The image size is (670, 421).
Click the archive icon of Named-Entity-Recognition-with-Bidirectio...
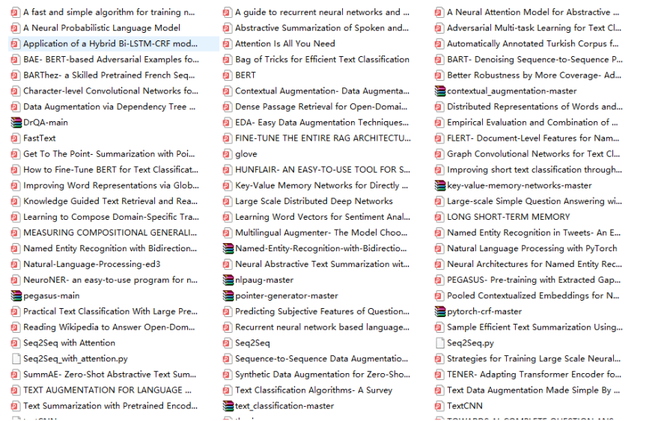click(x=228, y=248)
